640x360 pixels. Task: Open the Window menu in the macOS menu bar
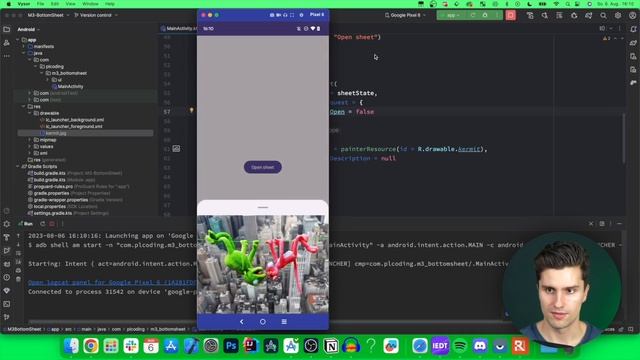(90, 4)
